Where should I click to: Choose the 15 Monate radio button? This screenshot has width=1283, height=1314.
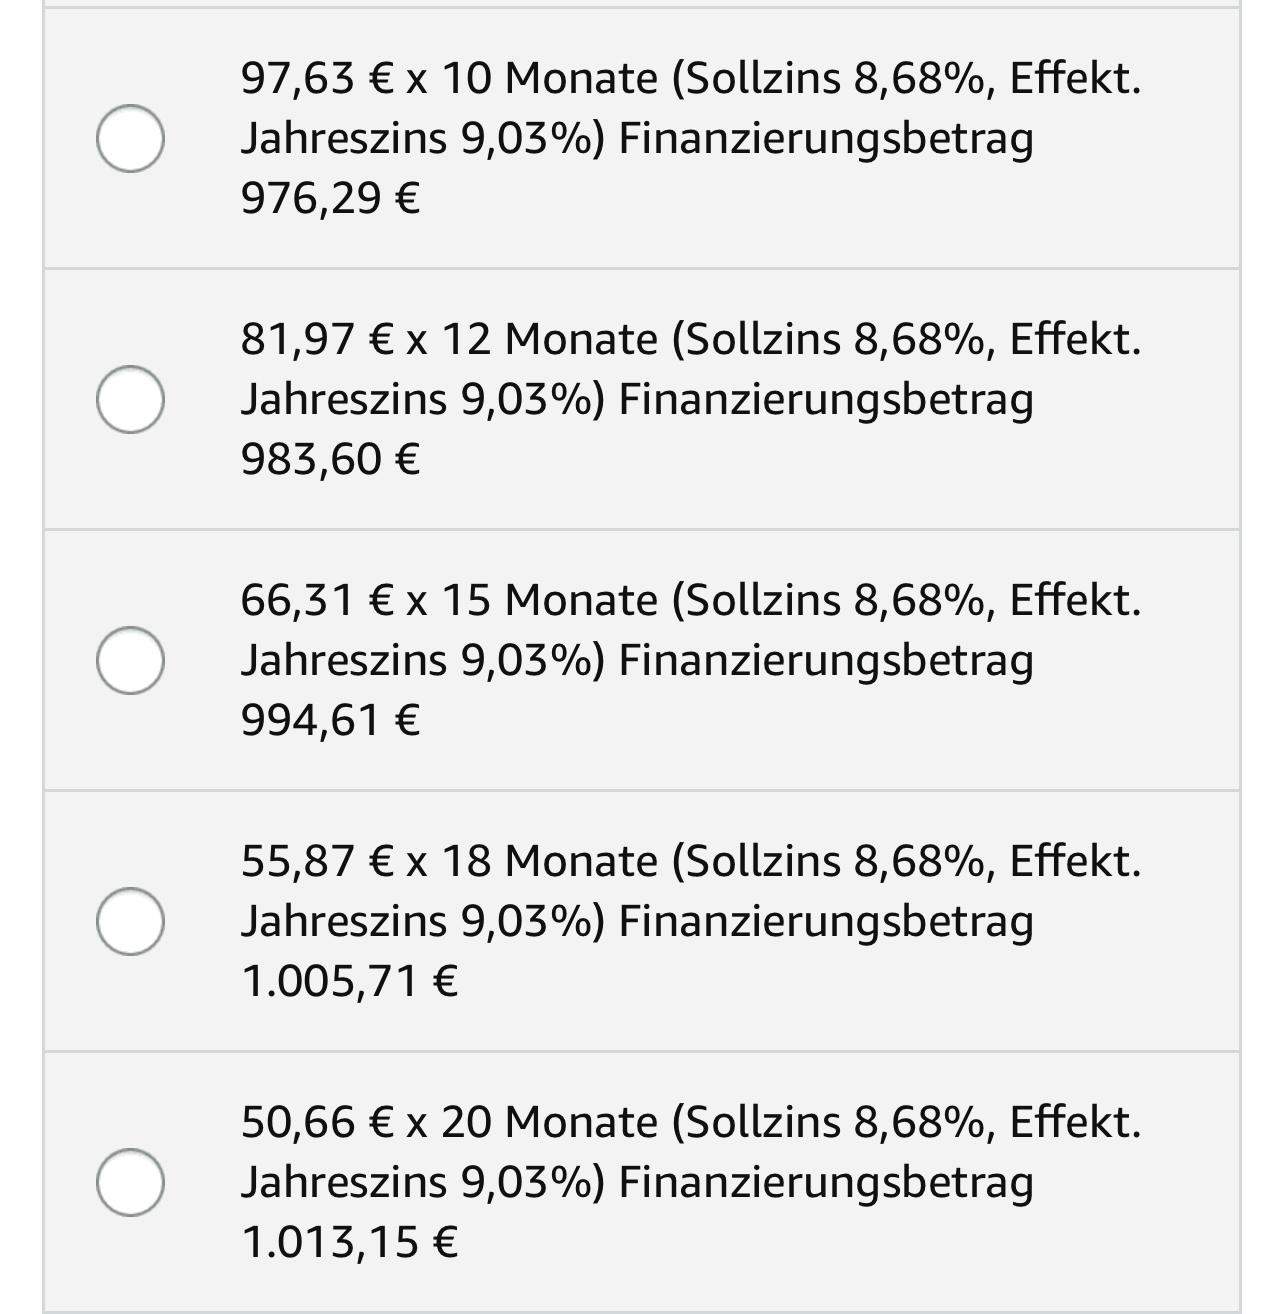(x=130, y=660)
